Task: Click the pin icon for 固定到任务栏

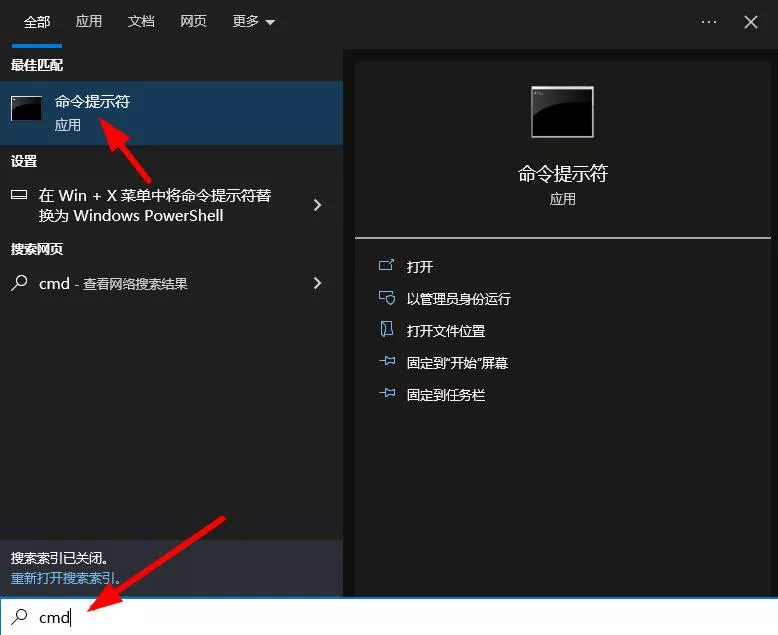Action: coord(388,393)
